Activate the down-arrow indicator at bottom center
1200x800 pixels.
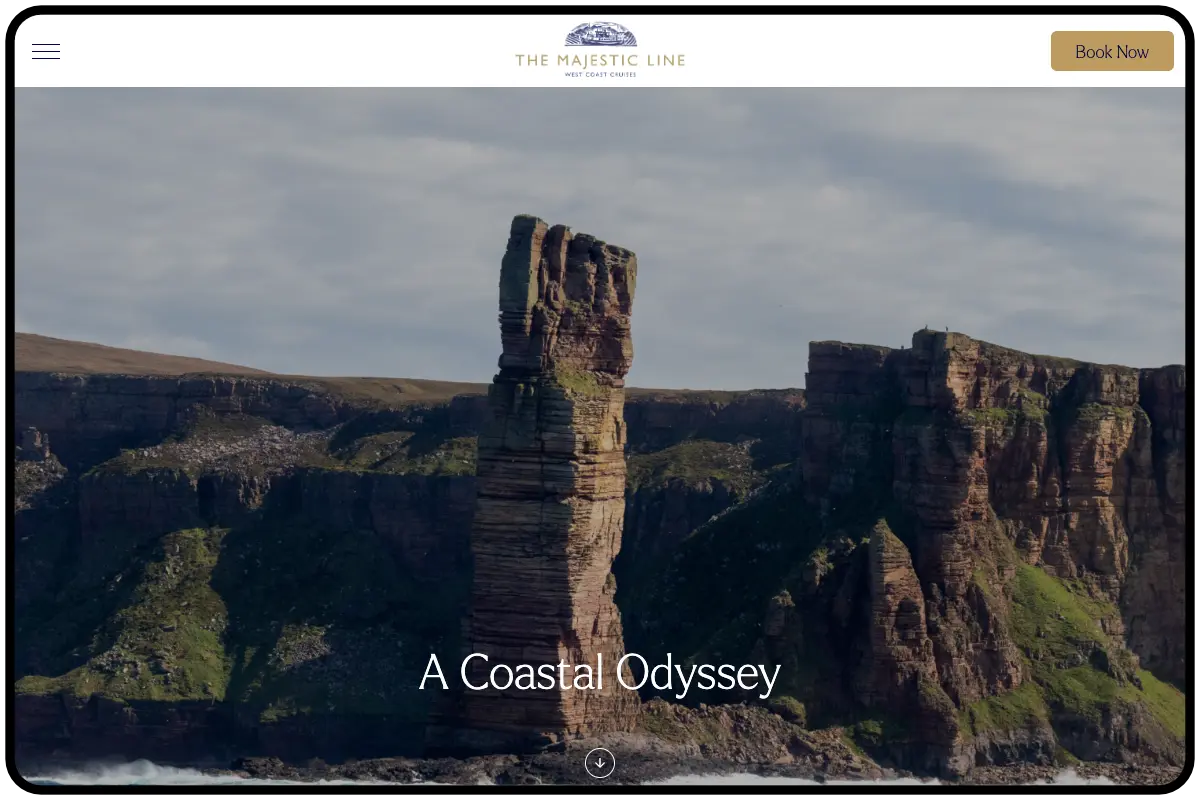click(600, 763)
